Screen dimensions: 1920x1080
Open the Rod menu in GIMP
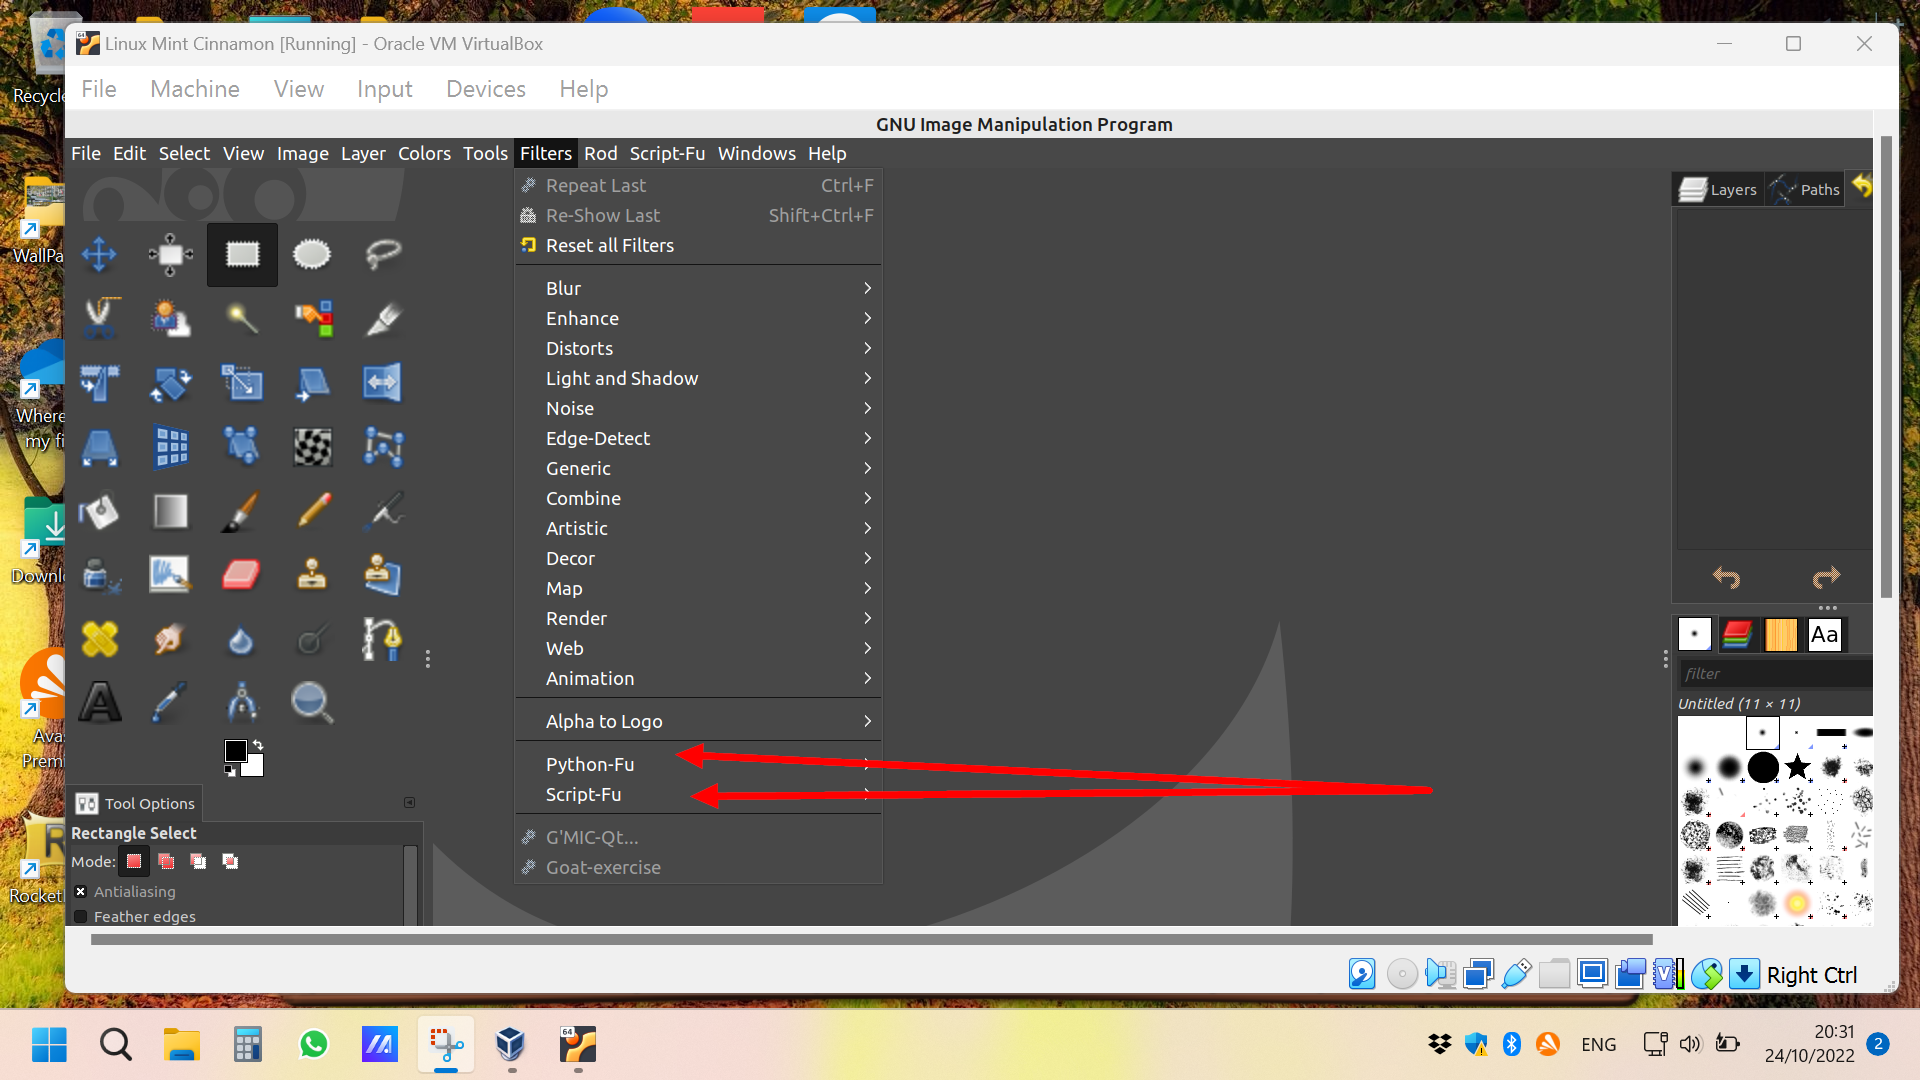(600, 154)
